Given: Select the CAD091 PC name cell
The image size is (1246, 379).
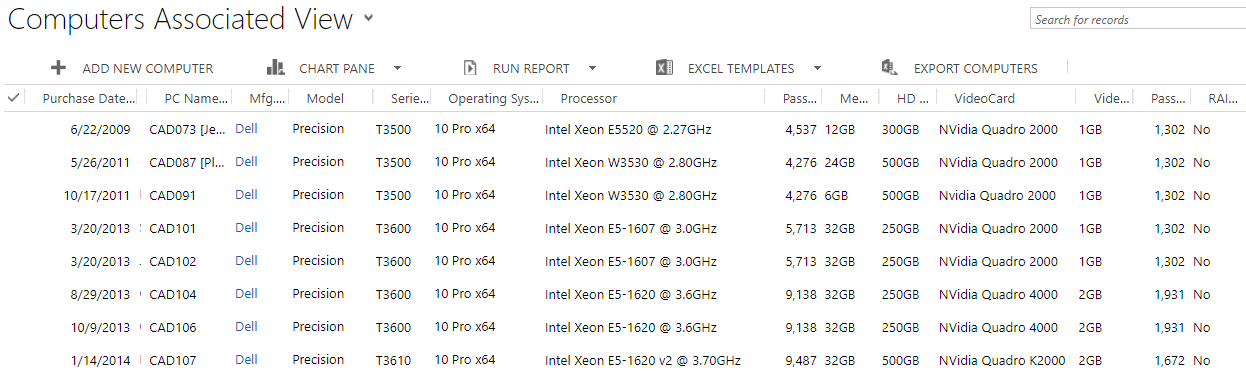Looking at the screenshot, I should (x=173, y=196).
